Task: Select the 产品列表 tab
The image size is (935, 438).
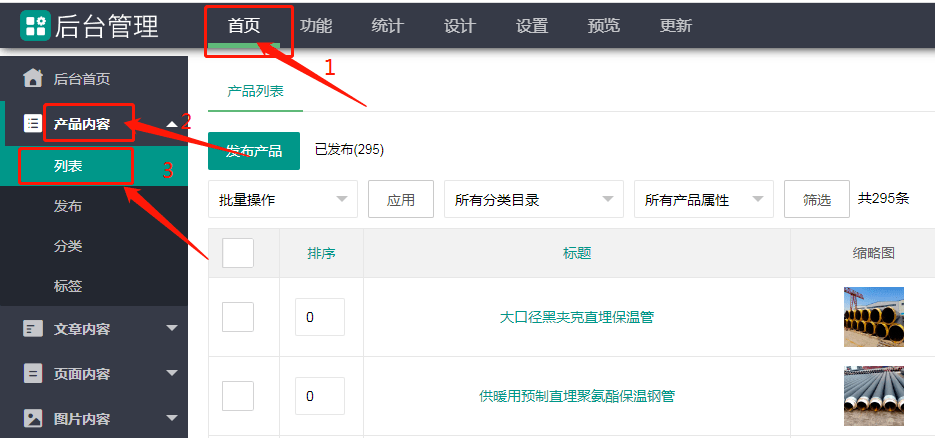Action: (x=255, y=91)
